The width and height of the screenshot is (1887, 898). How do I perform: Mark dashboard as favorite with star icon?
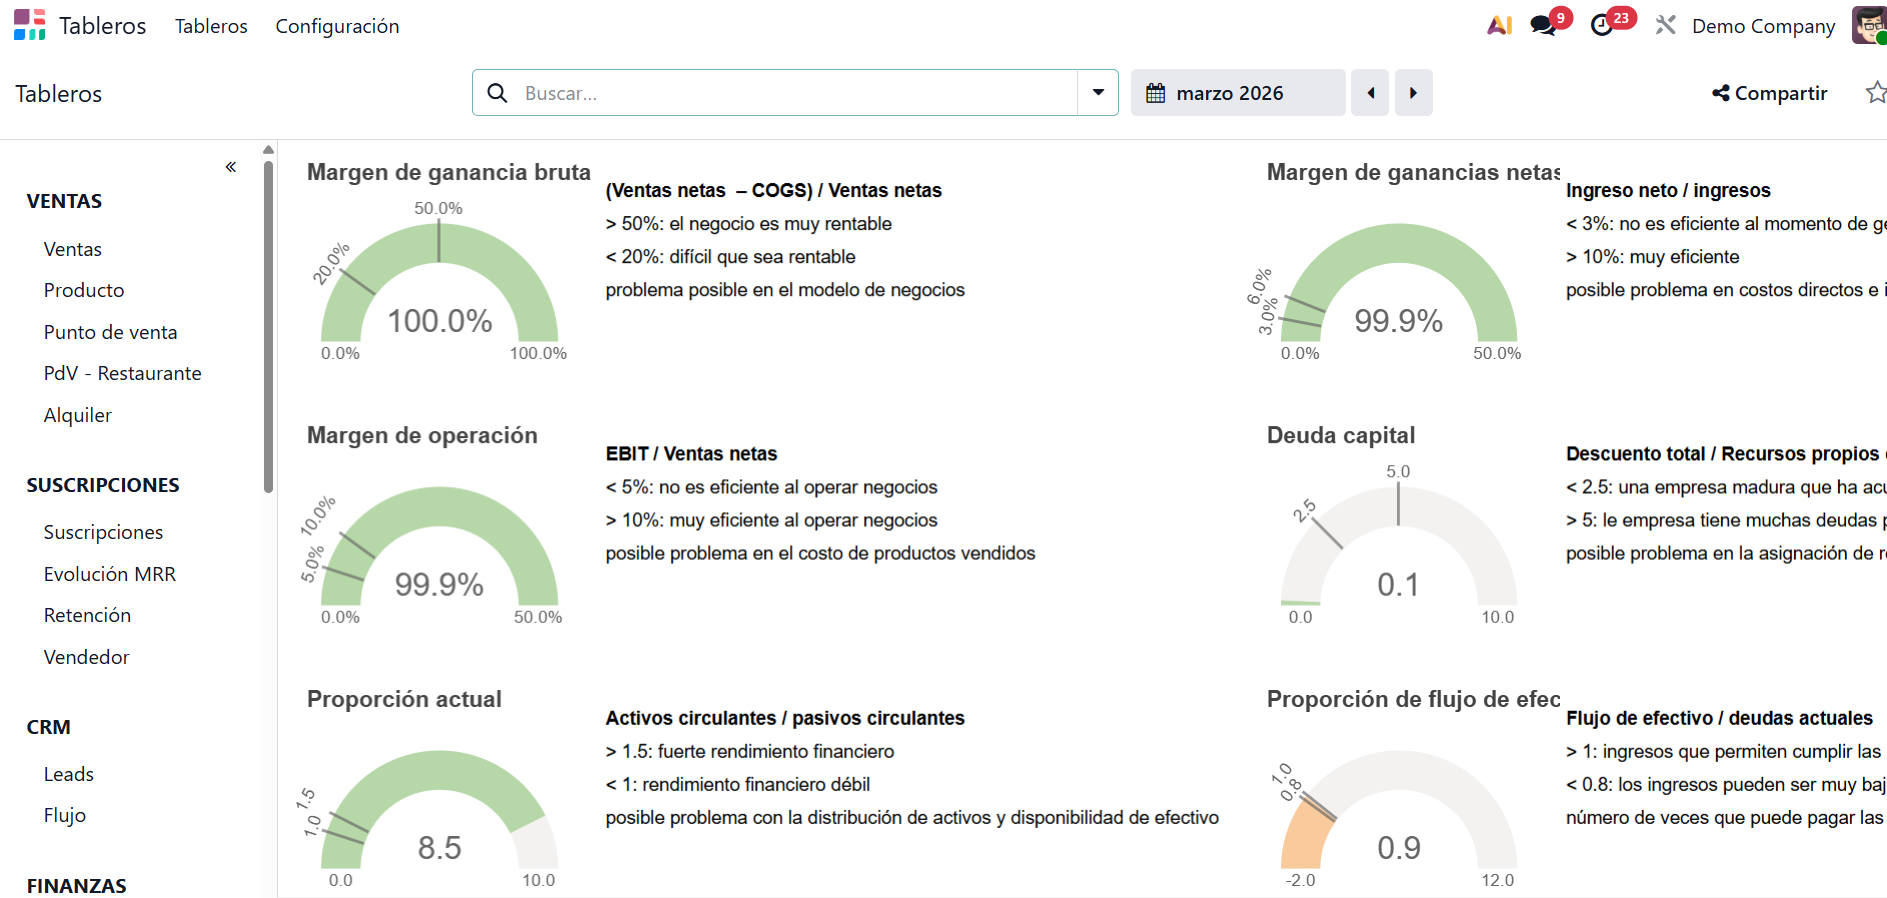pyautogui.click(x=1875, y=93)
